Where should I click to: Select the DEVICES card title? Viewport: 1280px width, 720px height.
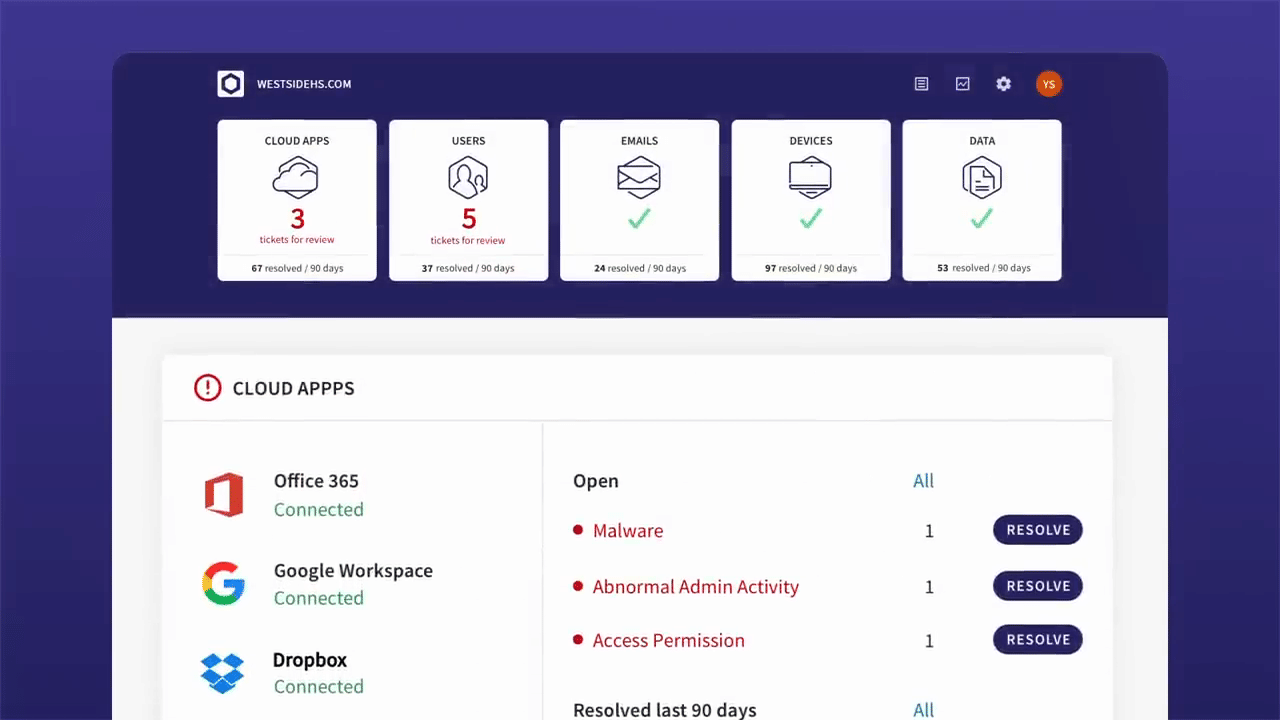point(810,141)
